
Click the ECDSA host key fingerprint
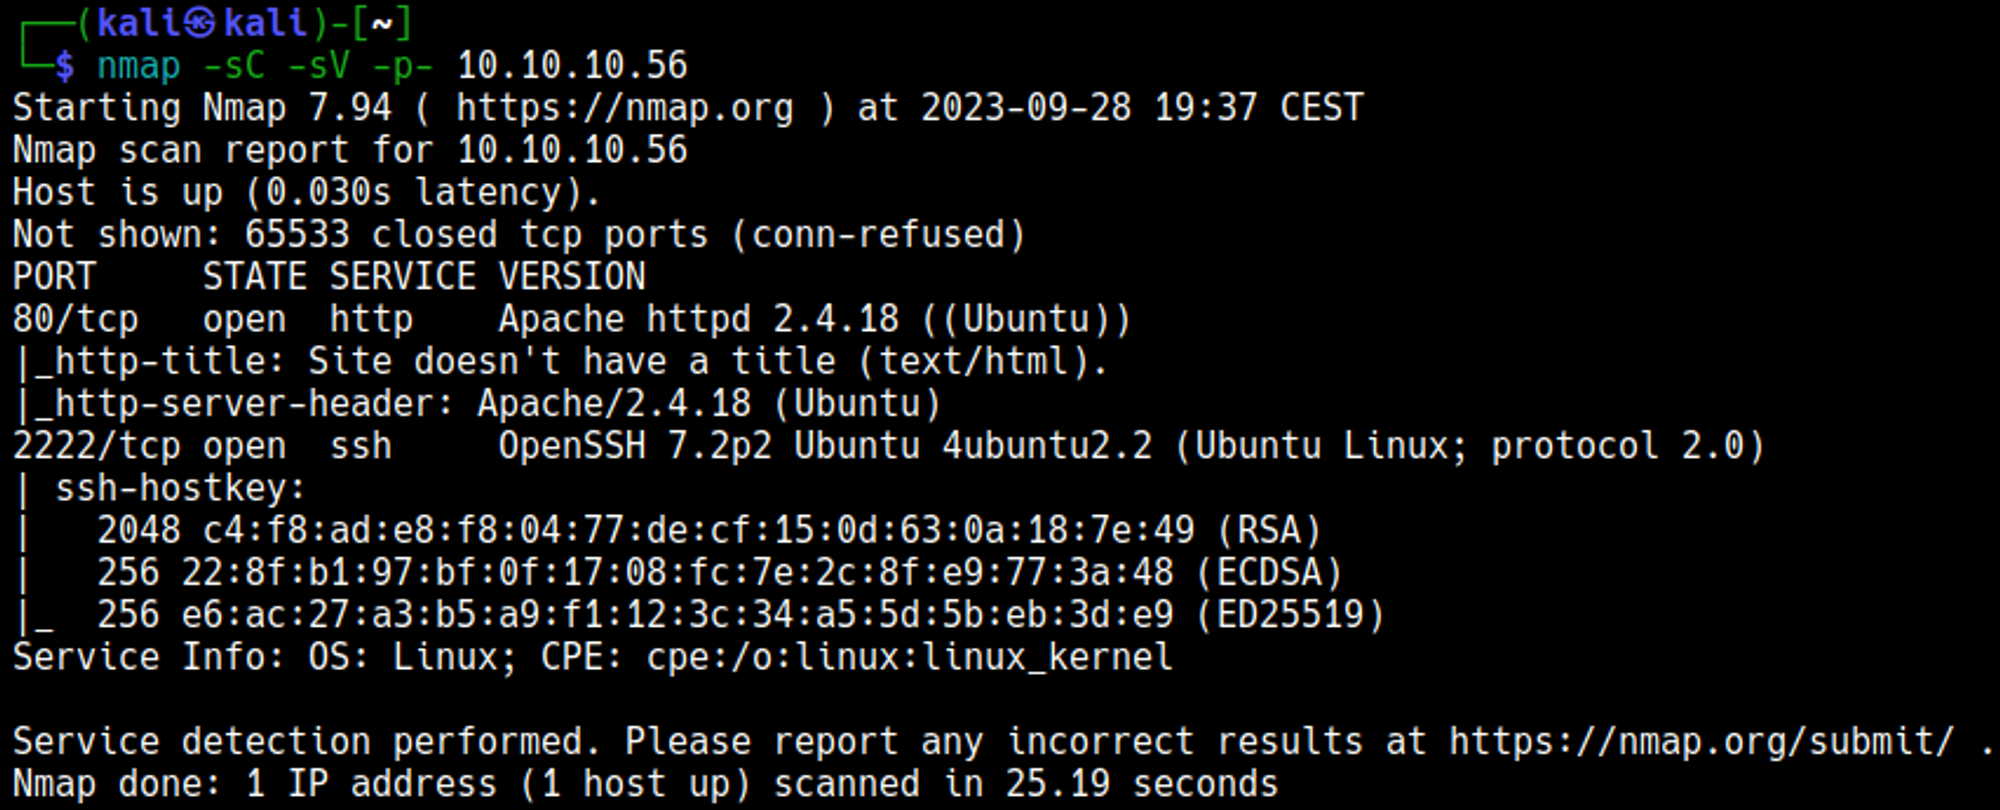pos(677,573)
